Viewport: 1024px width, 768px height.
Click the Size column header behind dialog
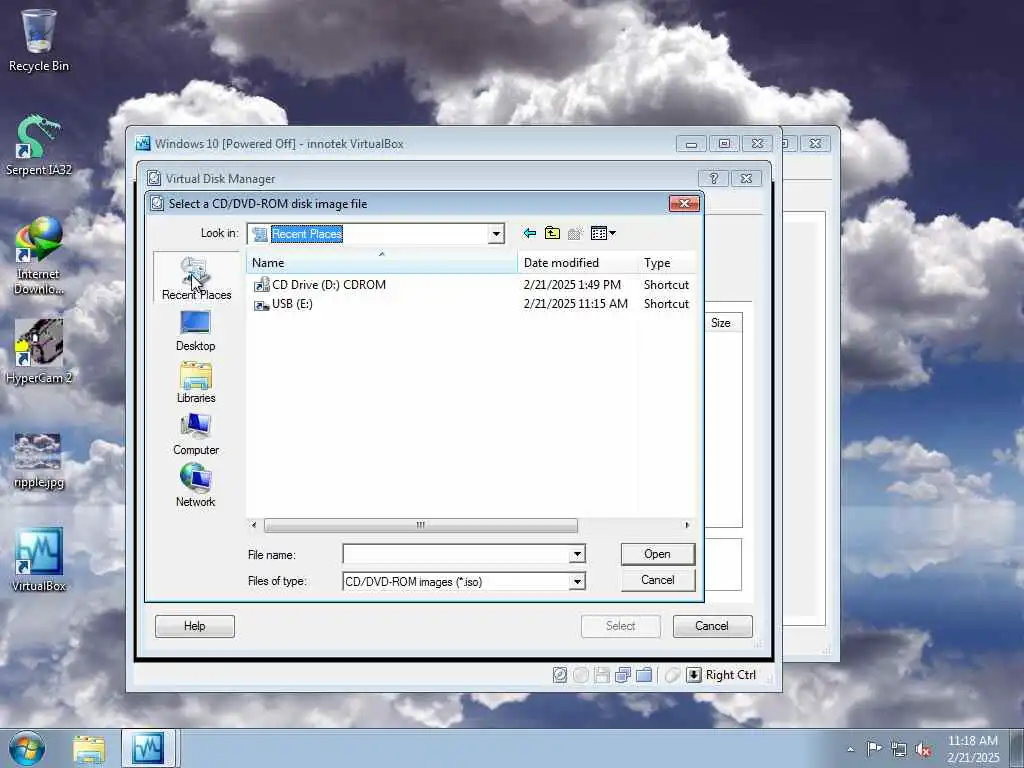pyautogui.click(x=724, y=323)
